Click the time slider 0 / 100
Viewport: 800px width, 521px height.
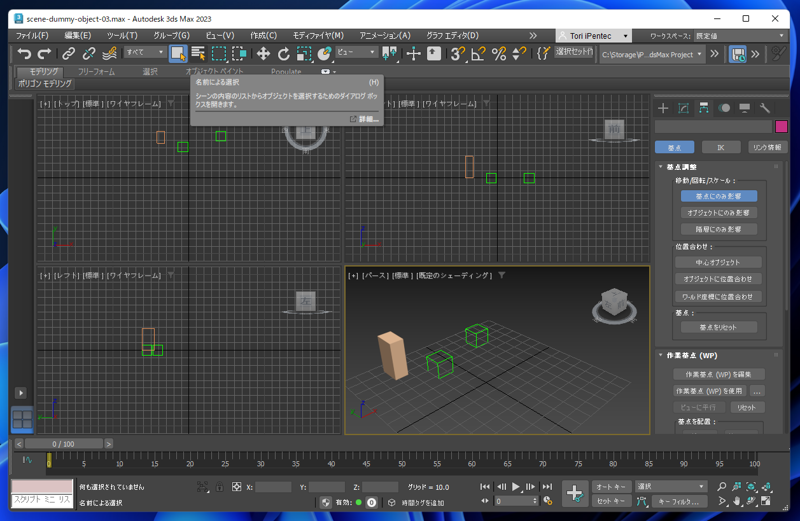pyautogui.click(x=64, y=444)
